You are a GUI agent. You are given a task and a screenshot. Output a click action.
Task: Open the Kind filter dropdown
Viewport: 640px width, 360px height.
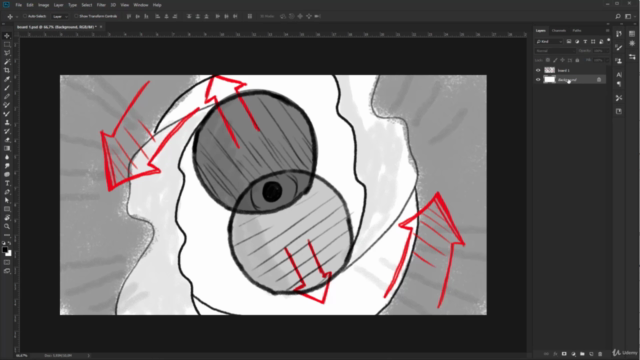549,42
